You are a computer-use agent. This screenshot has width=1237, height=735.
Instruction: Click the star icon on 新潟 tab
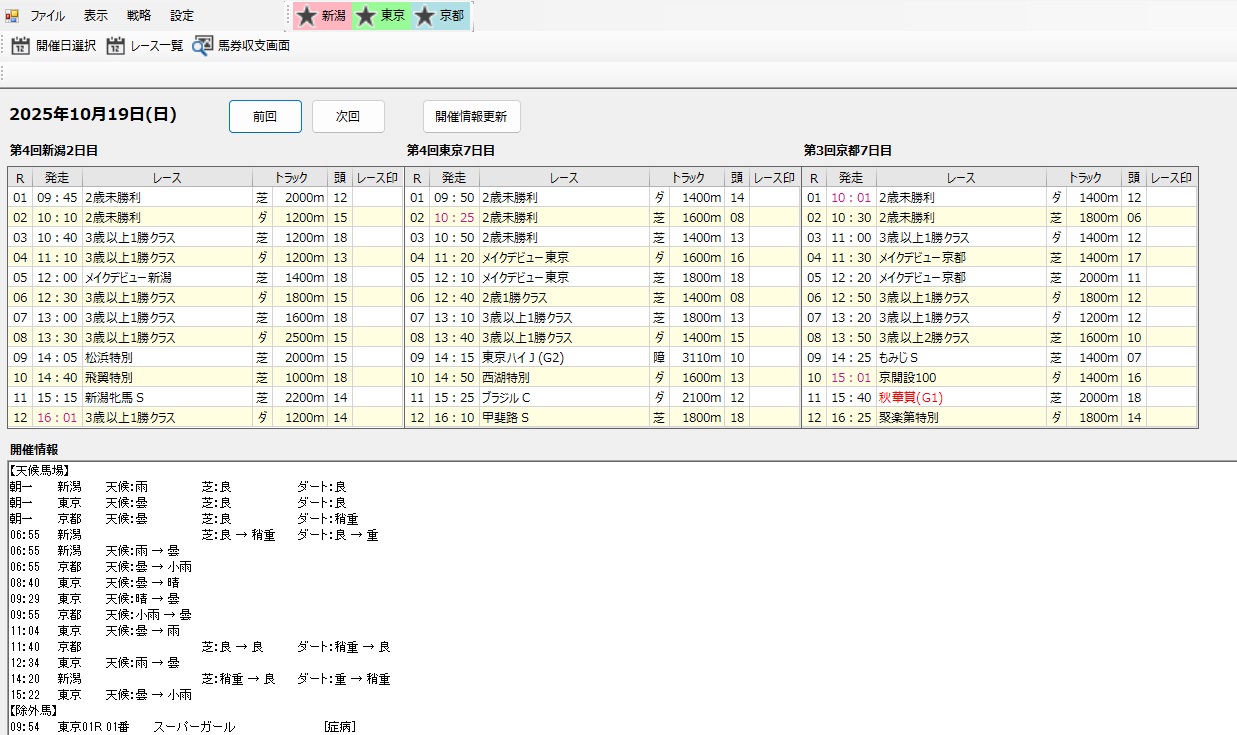(x=307, y=16)
